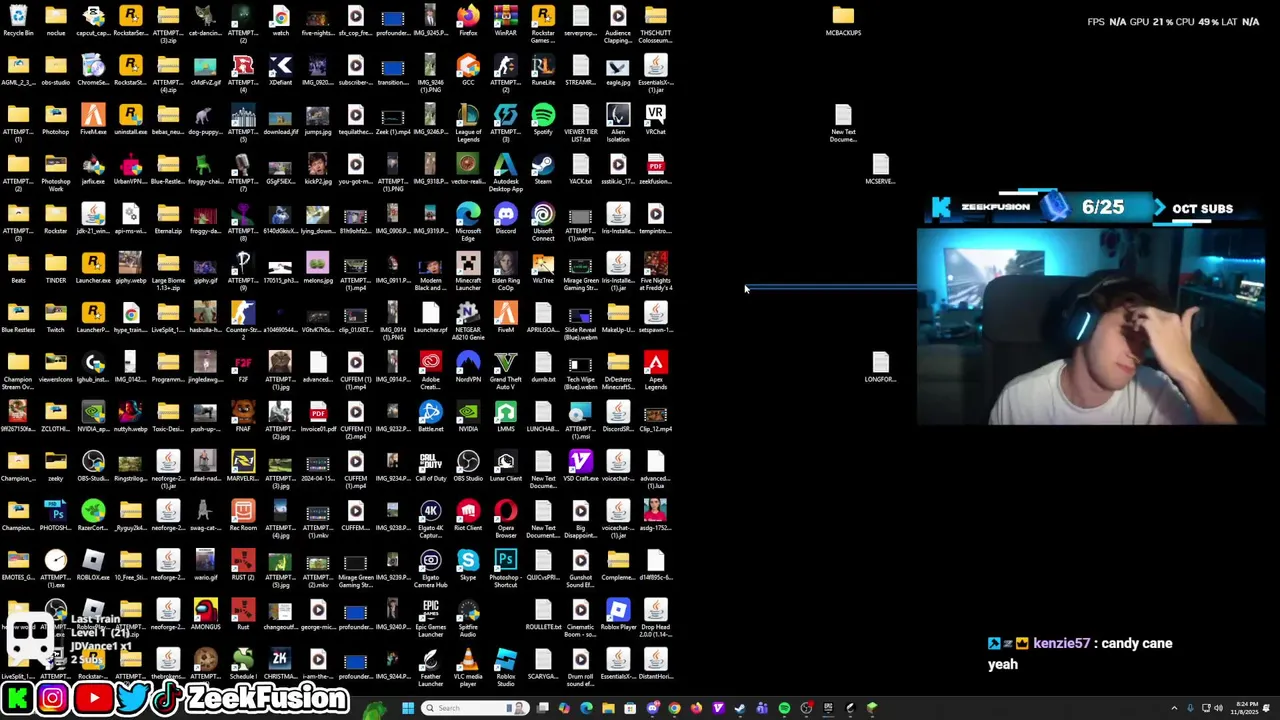Launch Ubisoft Connect shortcut
Image resolution: width=1280 pixels, height=720 pixels.
coord(543,222)
